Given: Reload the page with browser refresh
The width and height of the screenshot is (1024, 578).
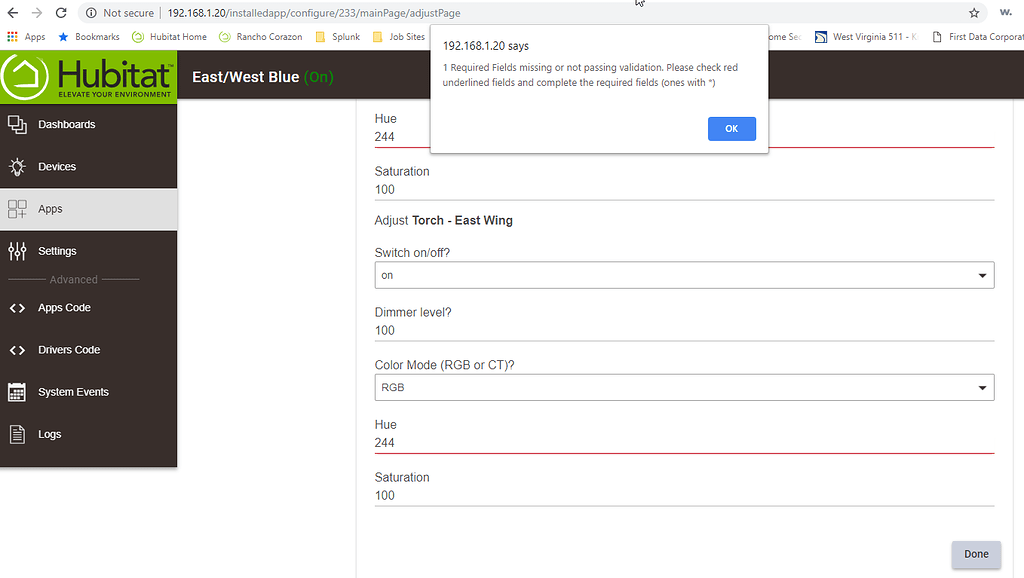Looking at the screenshot, I should pyautogui.click(x=61, y=13).
